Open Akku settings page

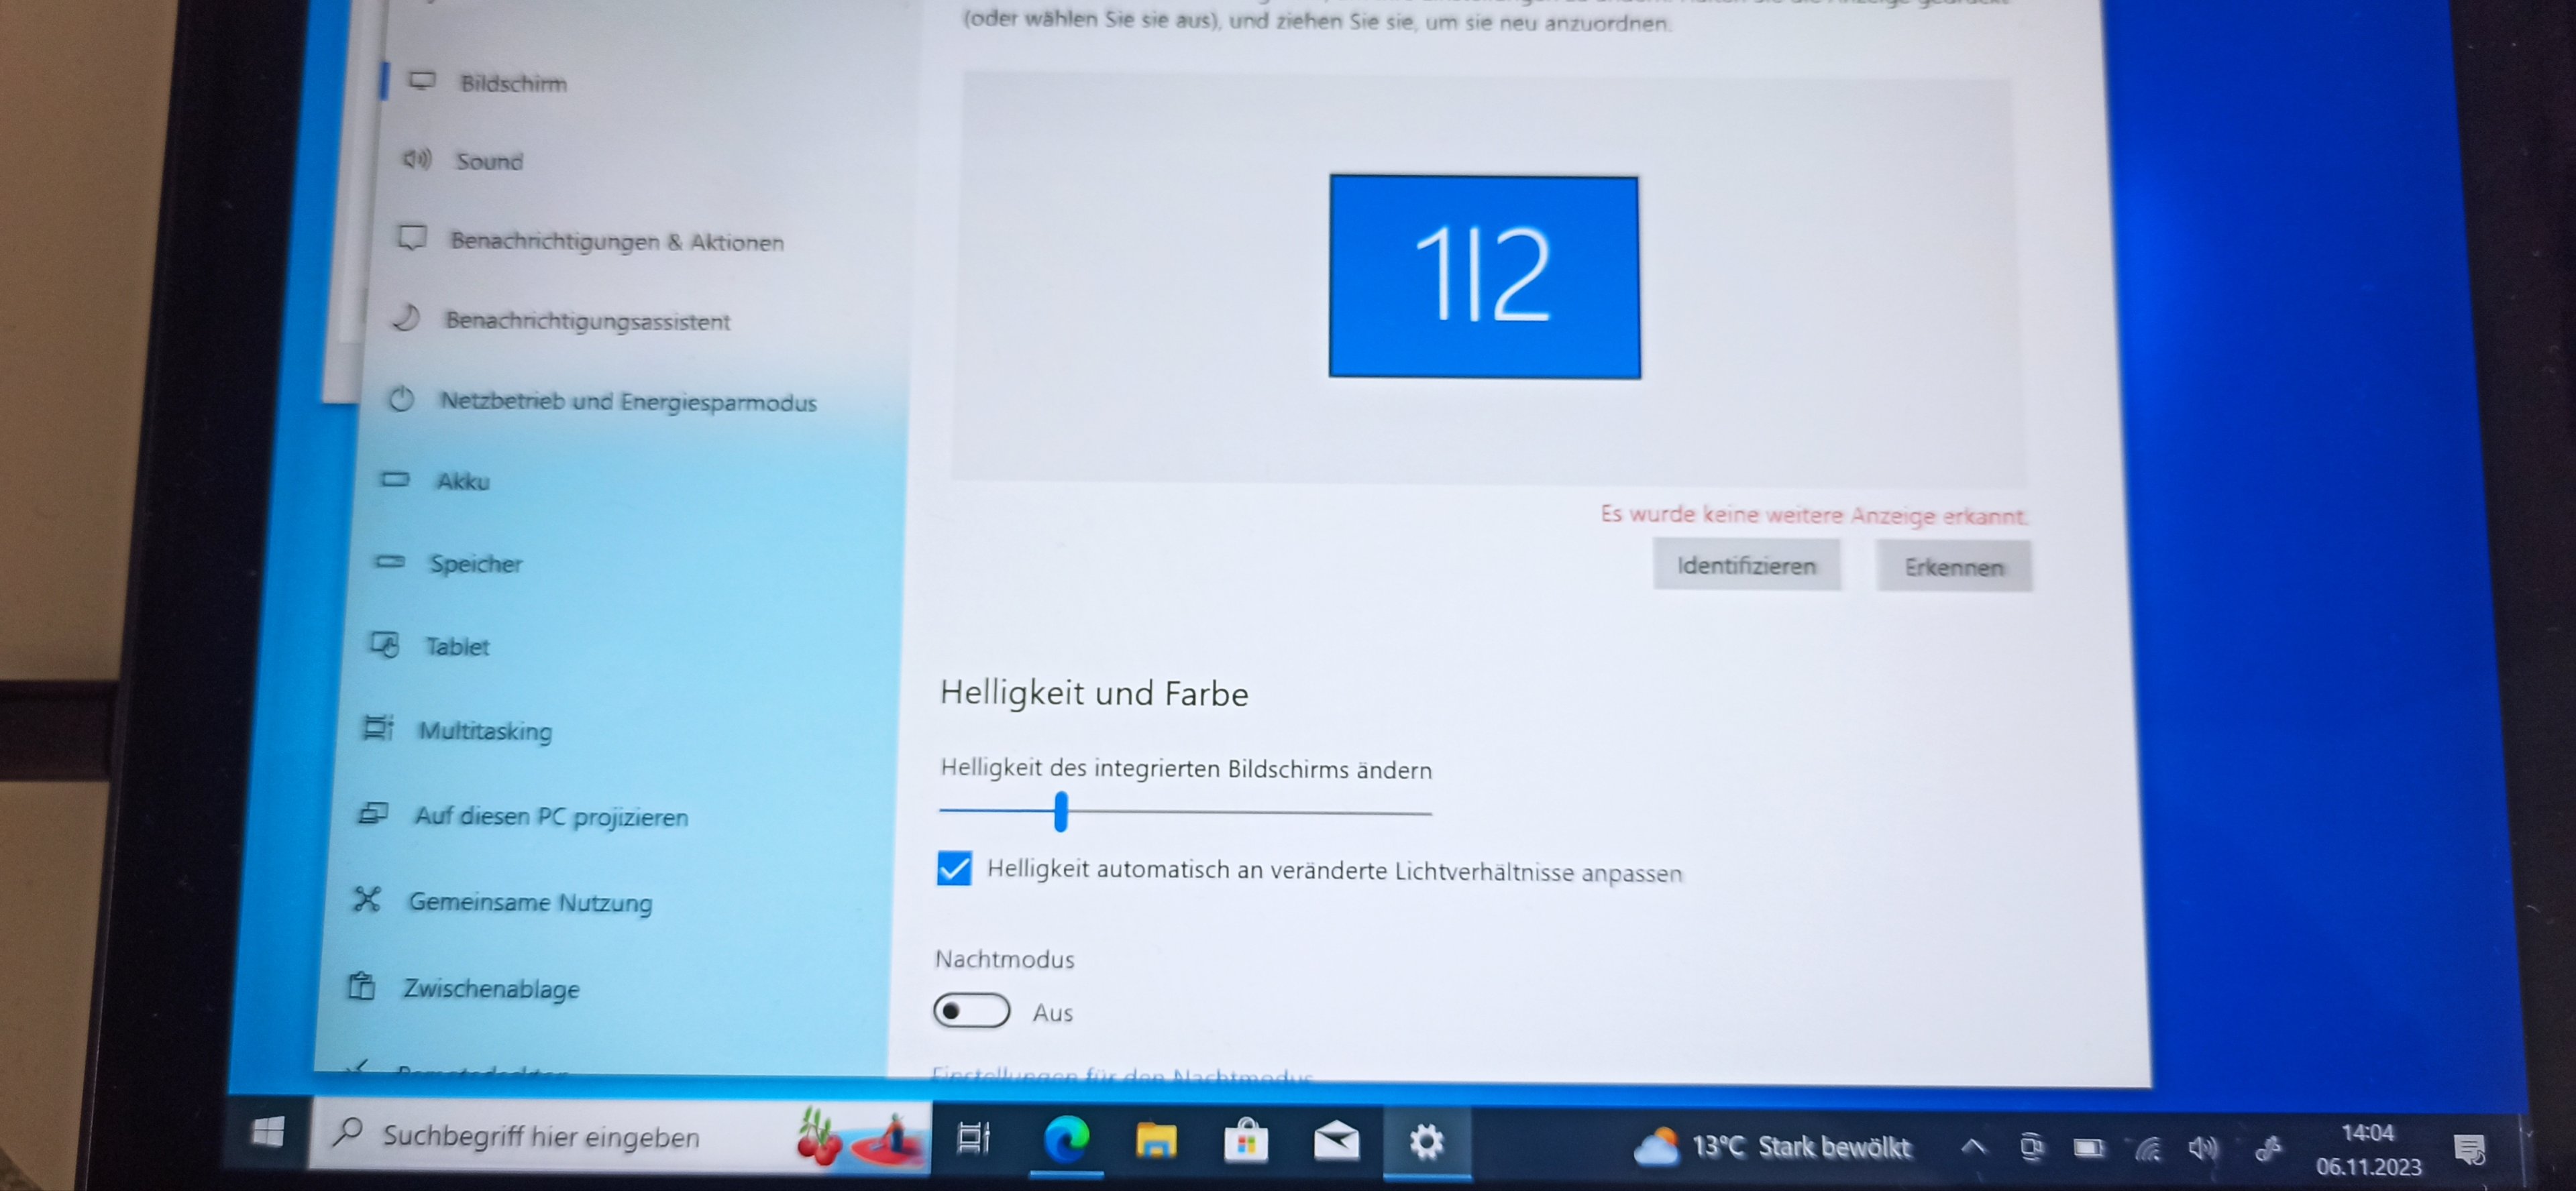(x=463, y=482)
